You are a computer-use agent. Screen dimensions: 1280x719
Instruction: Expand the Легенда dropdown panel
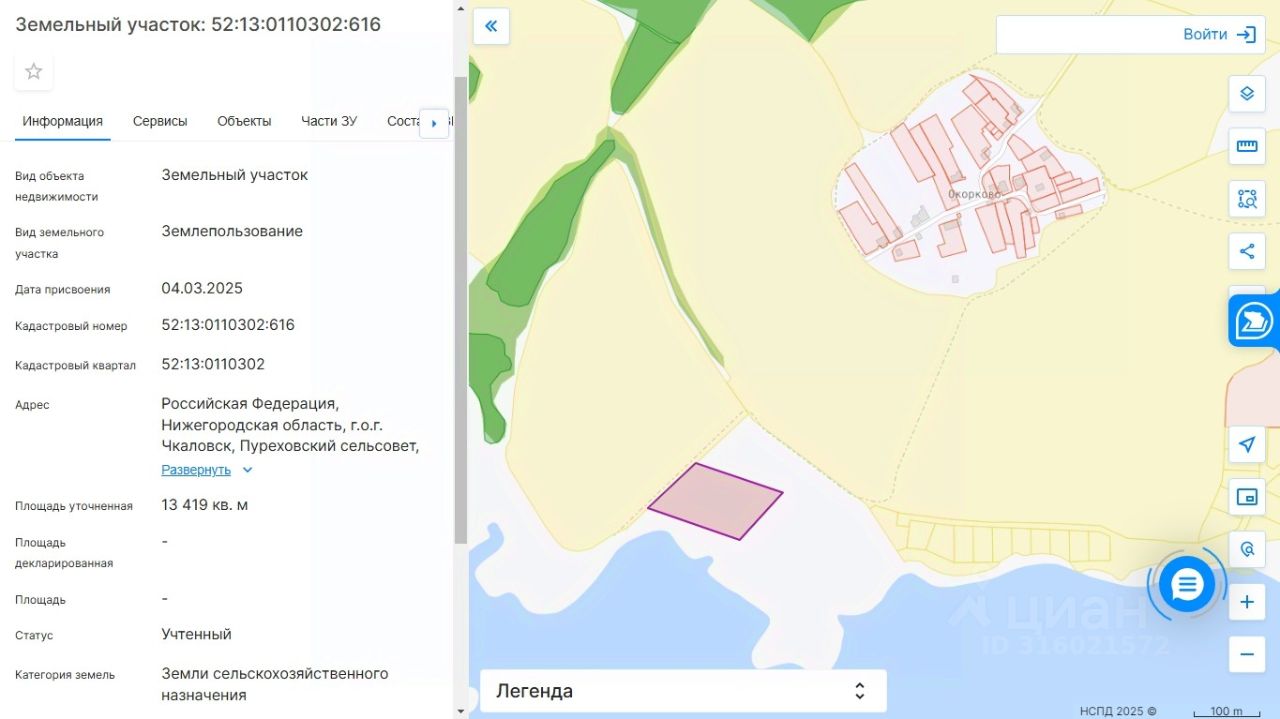coord(683,691)
